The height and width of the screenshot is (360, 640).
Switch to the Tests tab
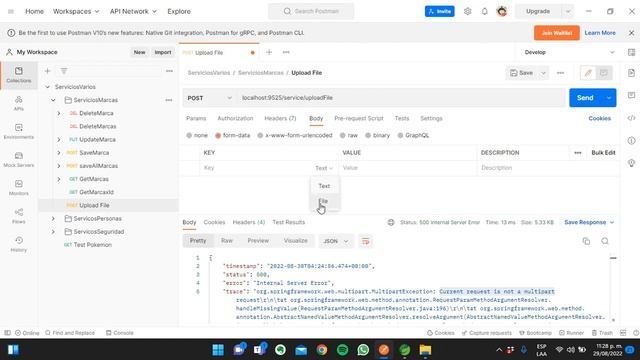pyautogui.click(x=402, y=118)
